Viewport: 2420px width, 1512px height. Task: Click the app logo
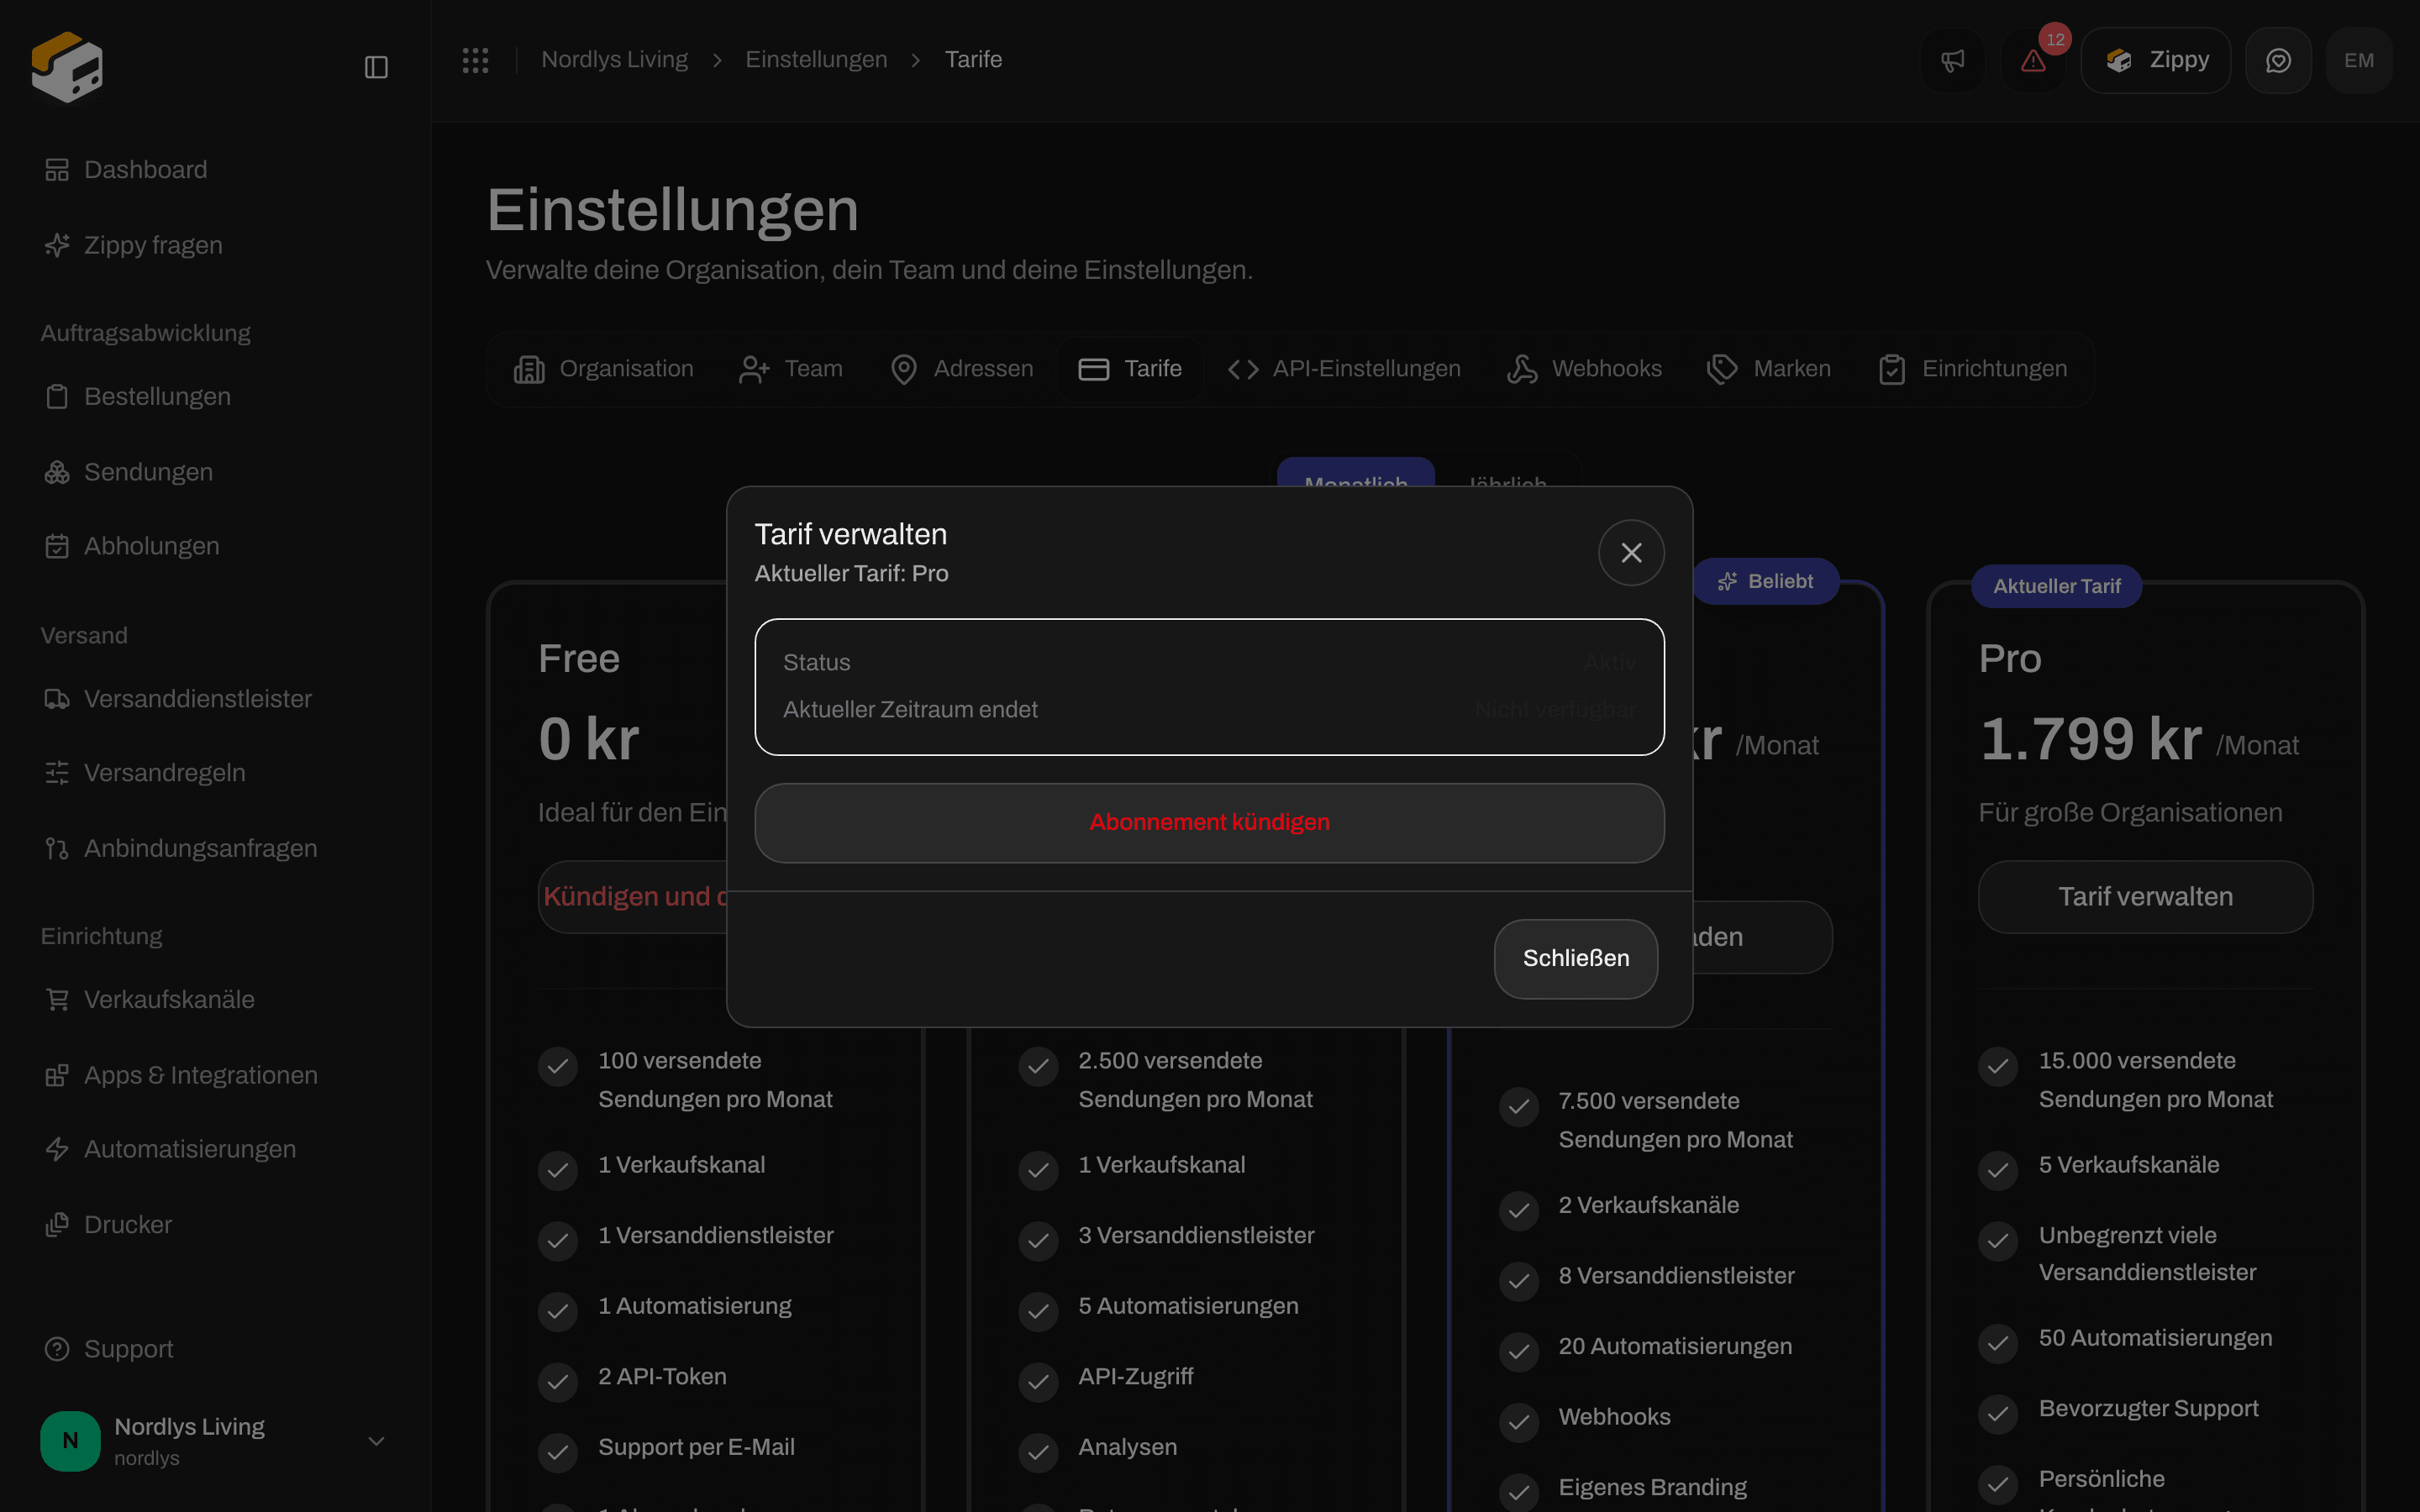(67, 67)
